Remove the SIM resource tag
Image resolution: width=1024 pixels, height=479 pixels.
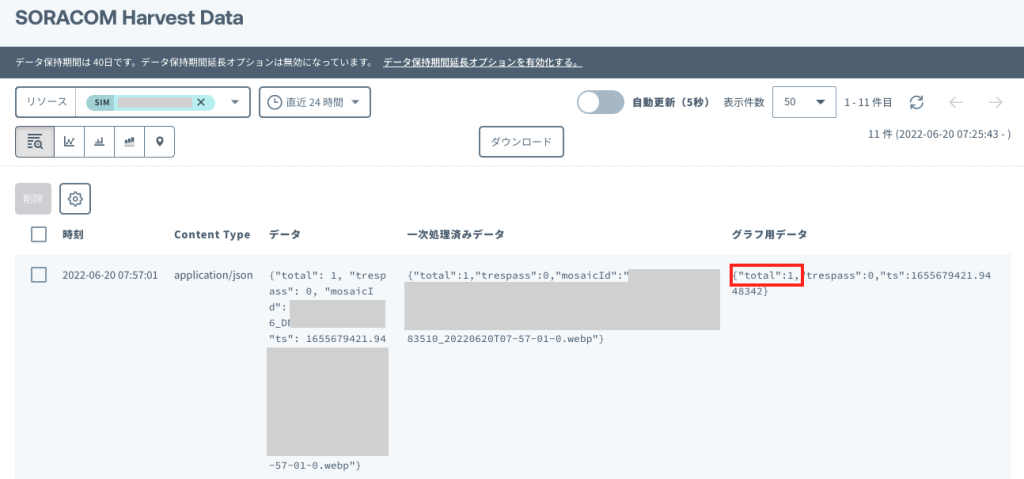click(x=201, y=103)
